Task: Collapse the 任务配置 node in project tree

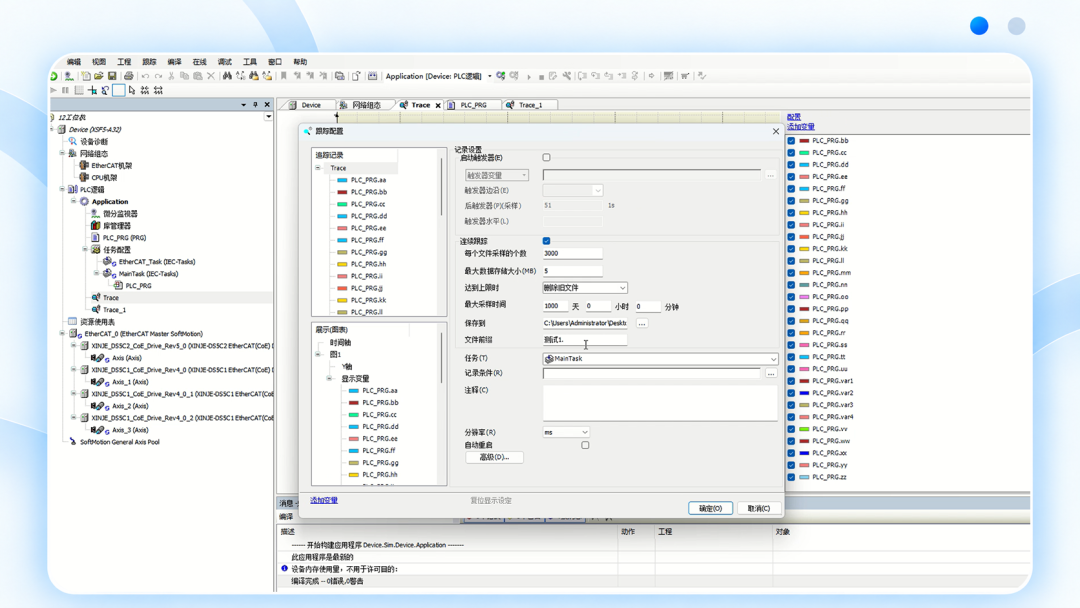Action: (85, 249)
